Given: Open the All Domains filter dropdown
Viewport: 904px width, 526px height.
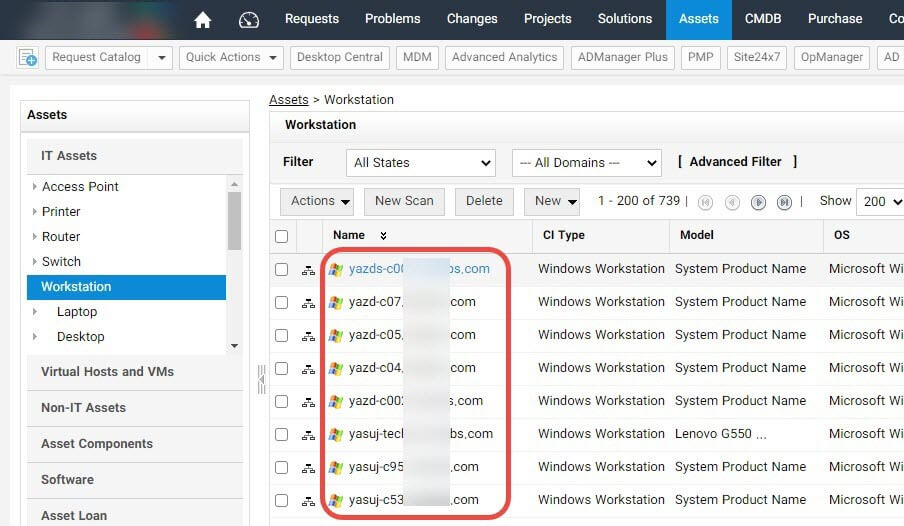Looking at the screenshot, I should tap(586, 163).
